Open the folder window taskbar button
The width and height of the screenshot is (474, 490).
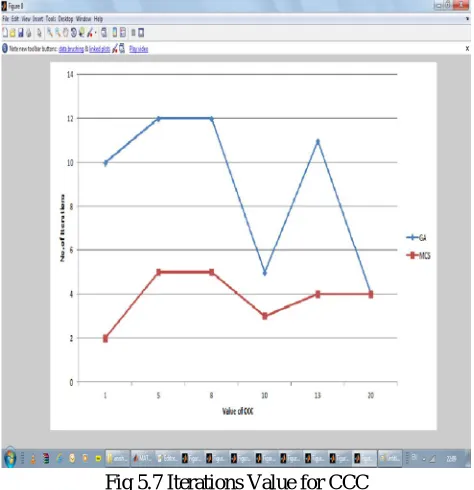(x=118, y=459)
